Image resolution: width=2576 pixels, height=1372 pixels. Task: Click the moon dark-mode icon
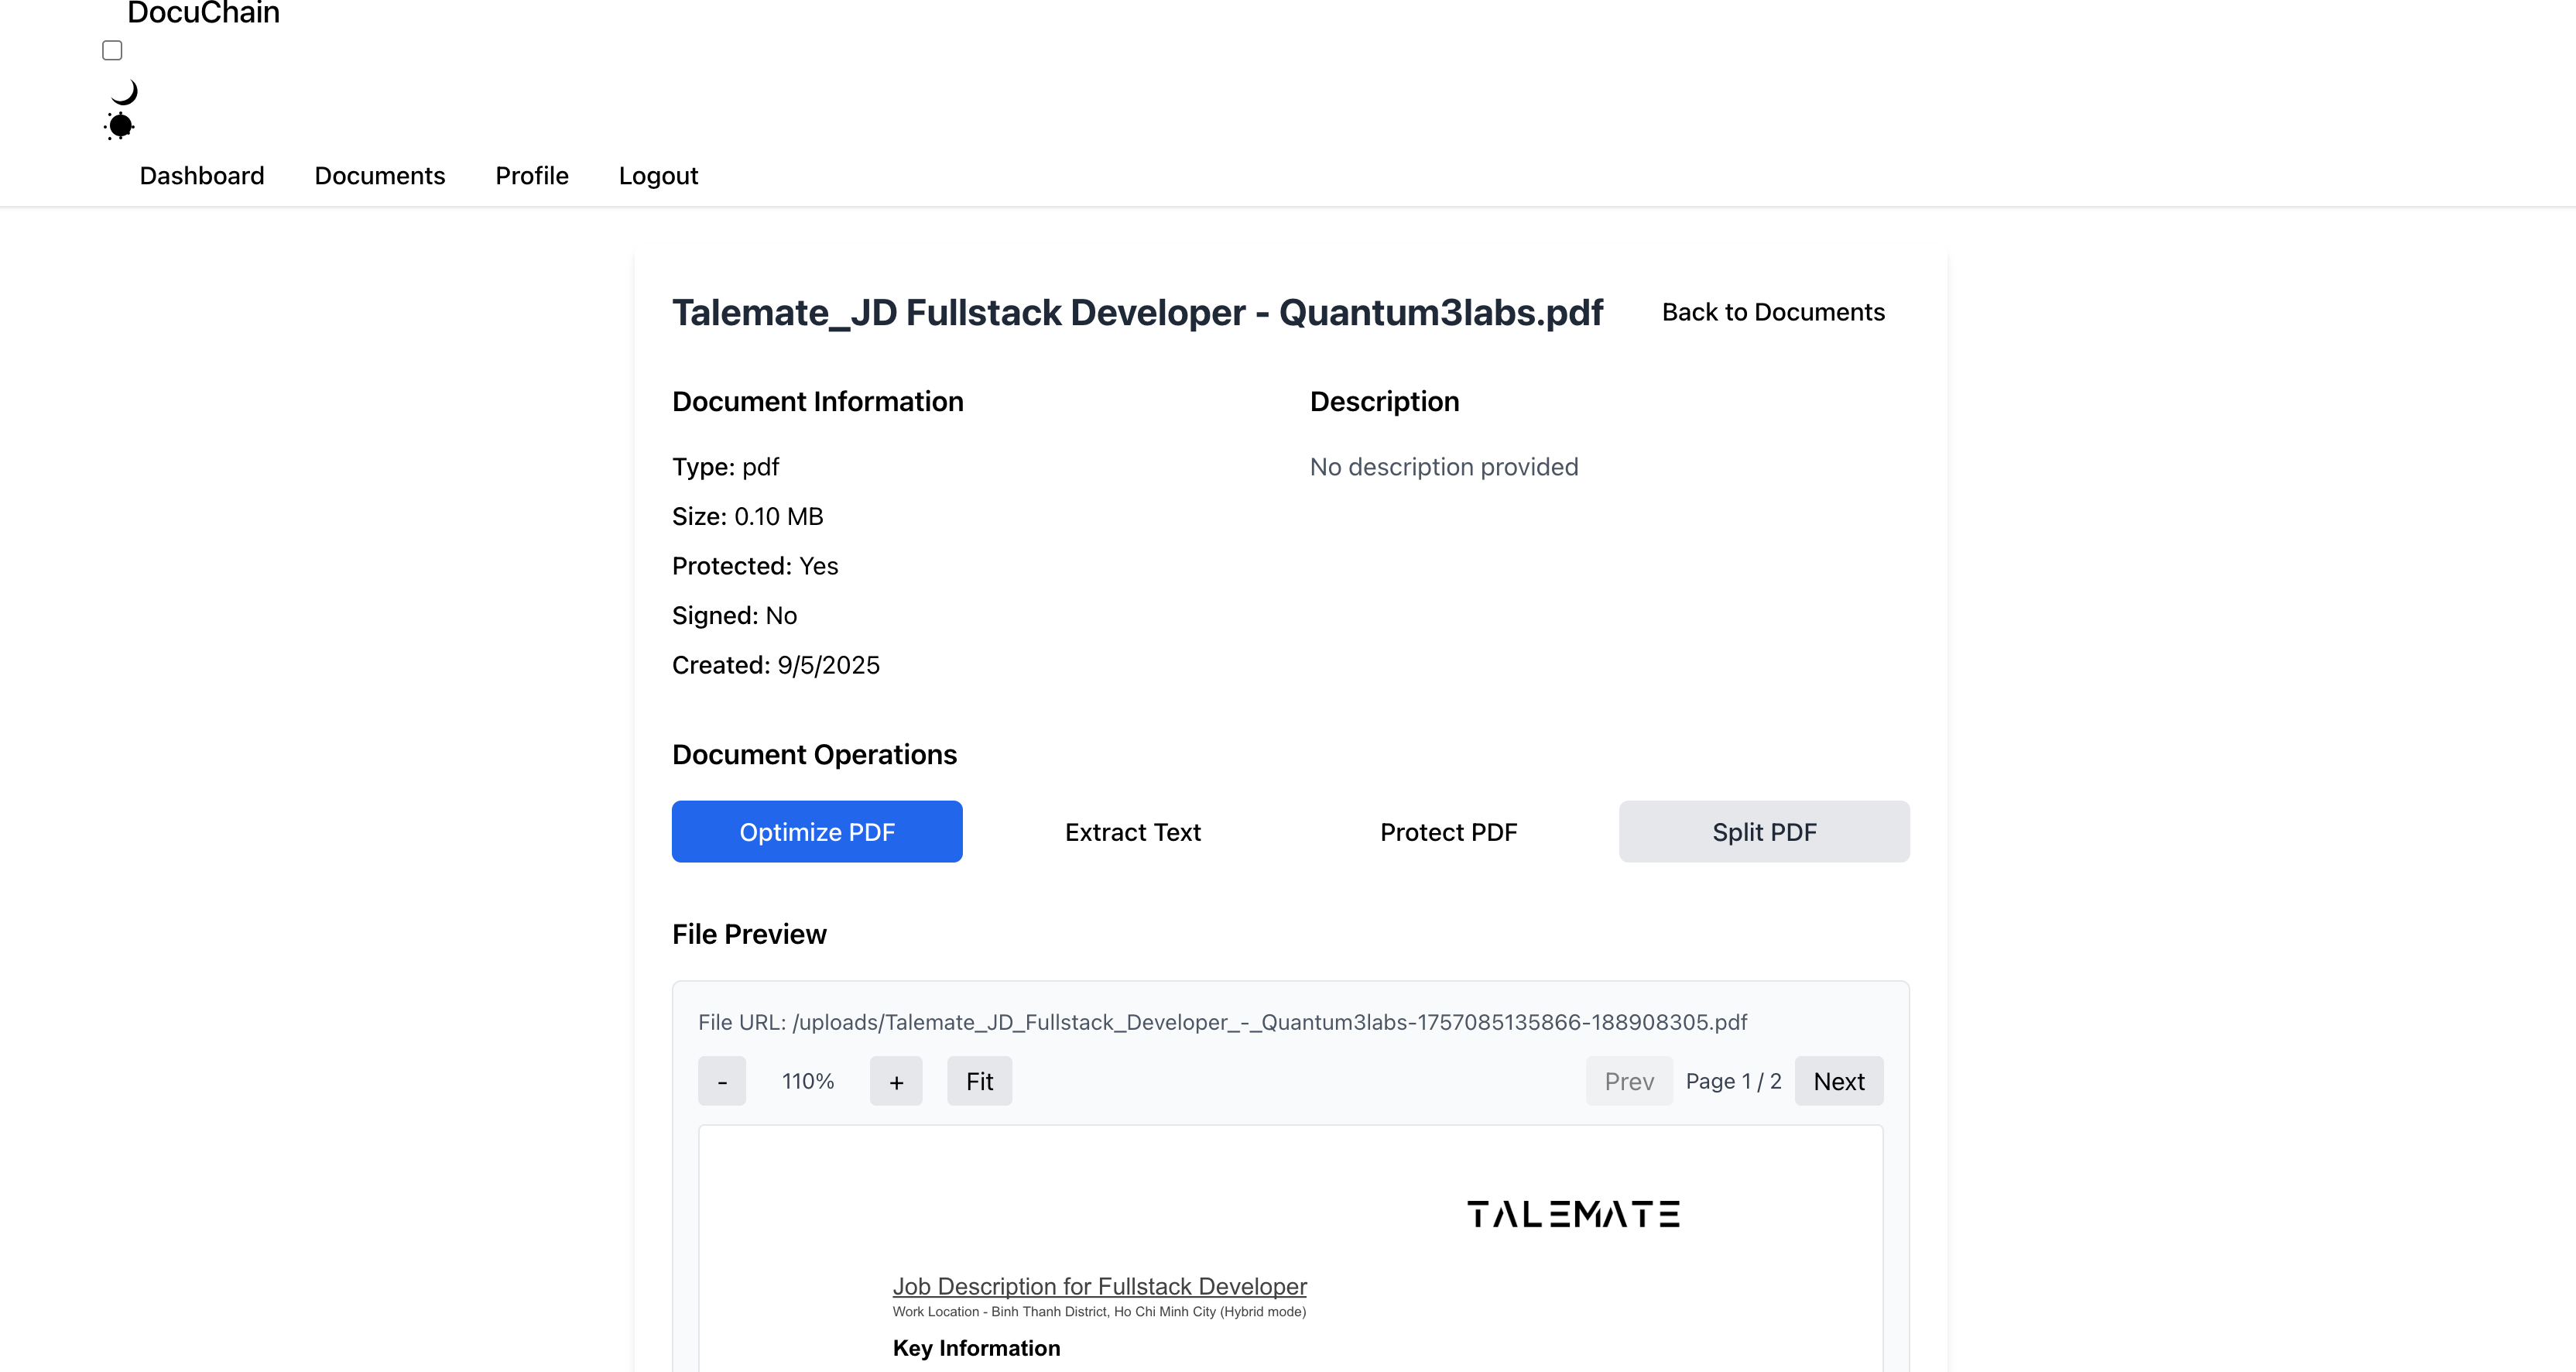pos(124,92)
